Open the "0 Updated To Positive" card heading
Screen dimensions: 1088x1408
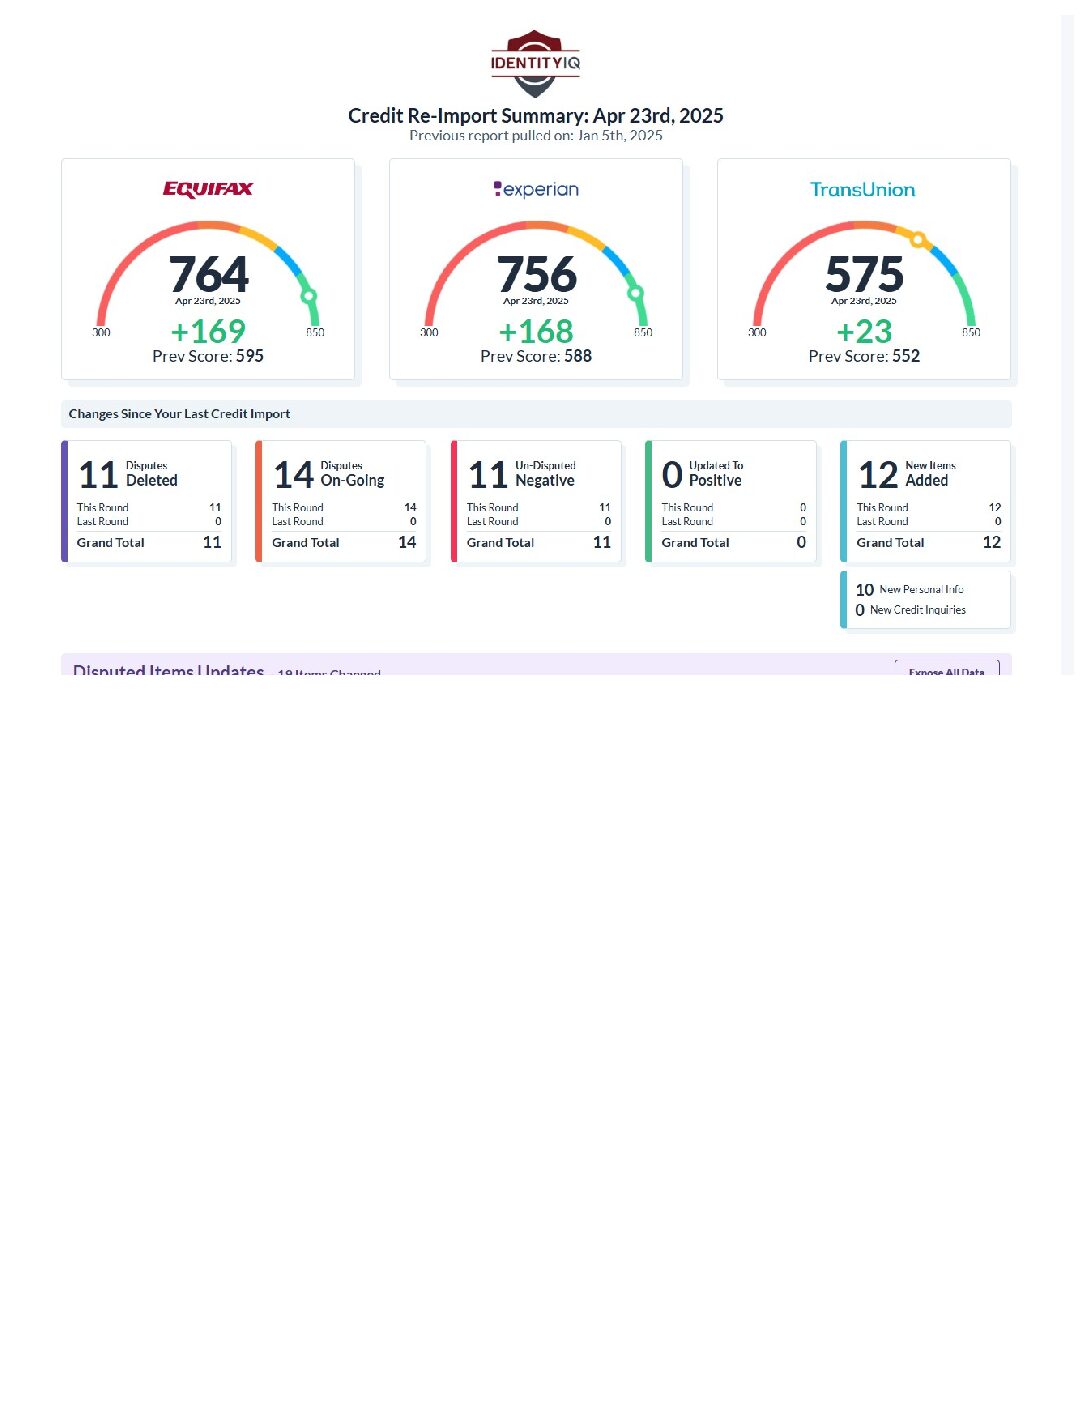pos(703,474)
